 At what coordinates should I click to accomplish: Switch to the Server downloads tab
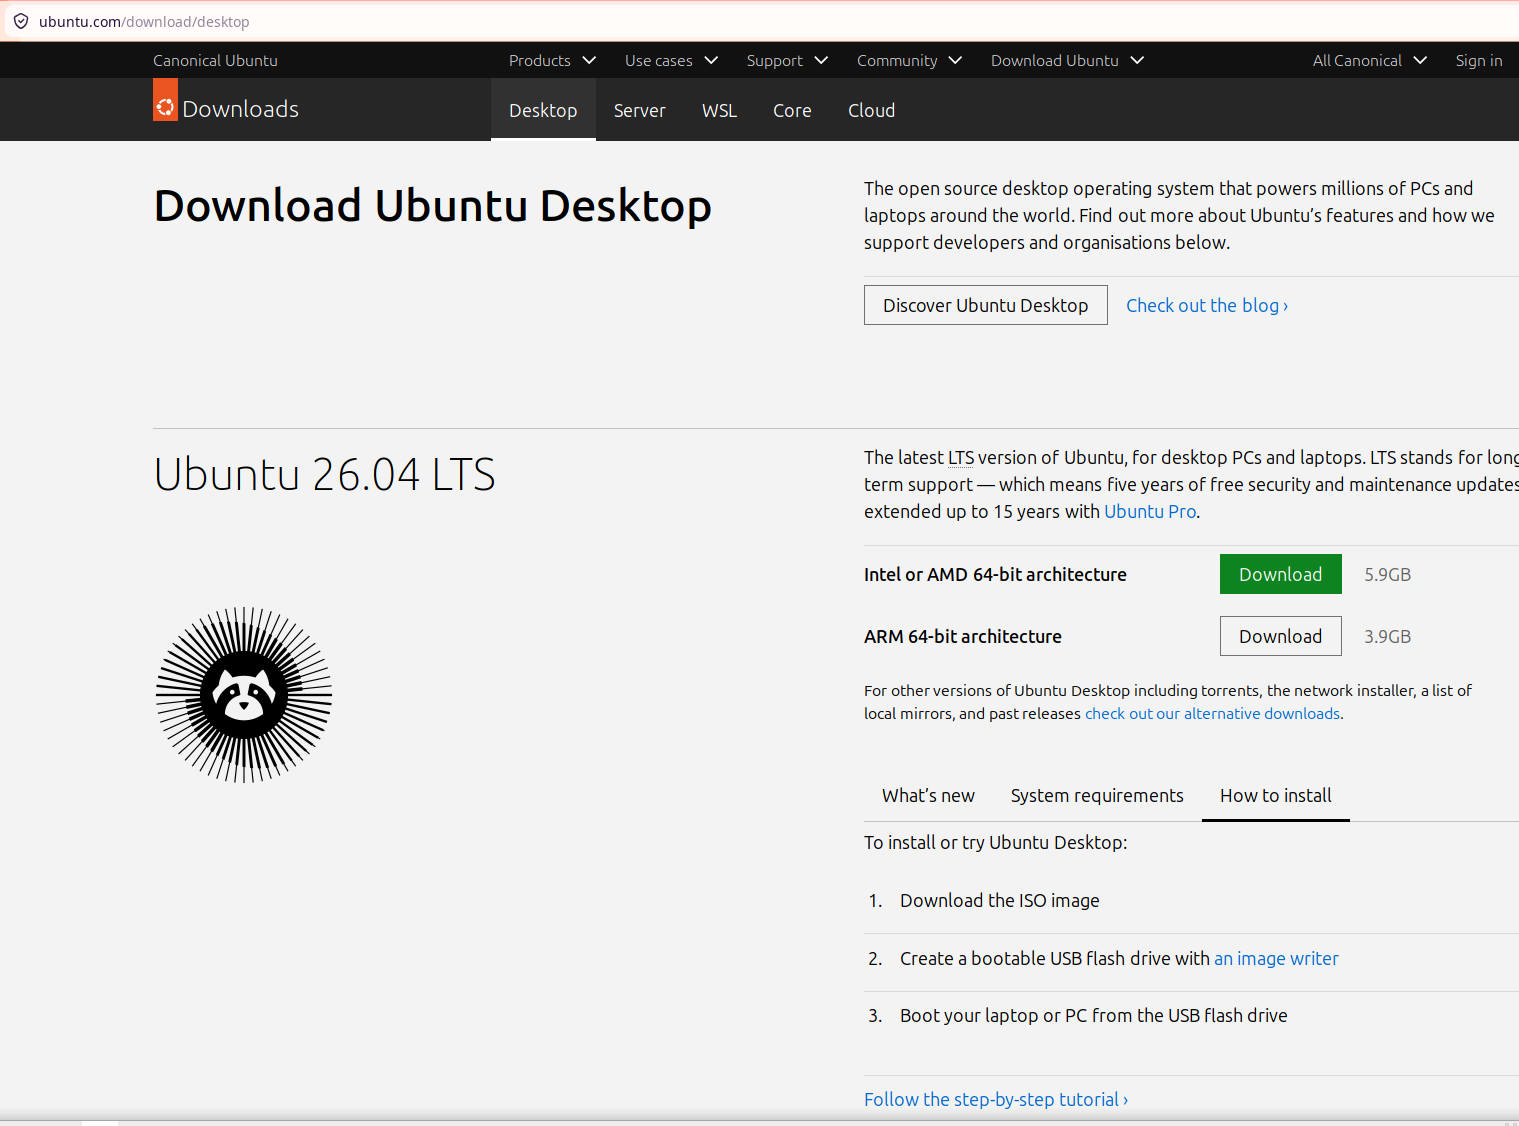pos(640,110)
